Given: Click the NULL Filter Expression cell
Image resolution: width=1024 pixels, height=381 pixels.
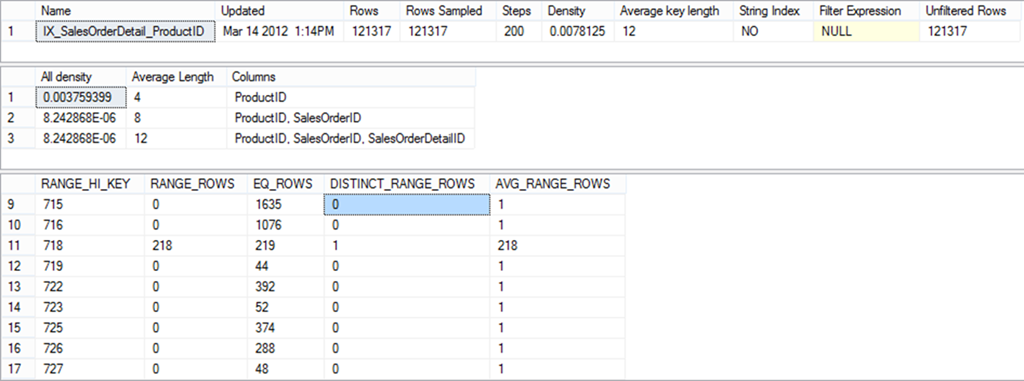Looking at the screenshot, I should (x=866, y=31).
